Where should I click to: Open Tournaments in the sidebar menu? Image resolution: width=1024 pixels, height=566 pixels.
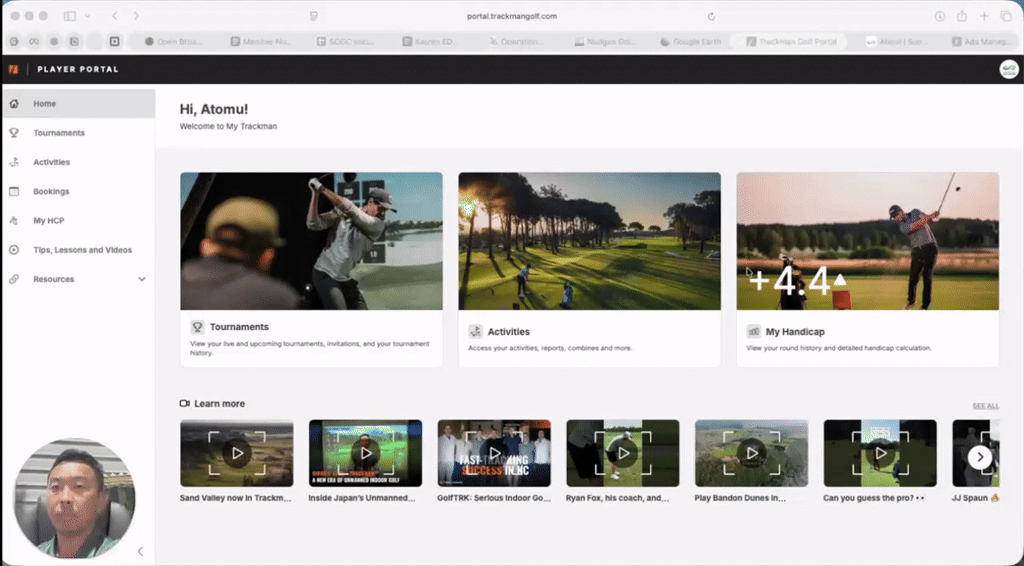[78, 133]
